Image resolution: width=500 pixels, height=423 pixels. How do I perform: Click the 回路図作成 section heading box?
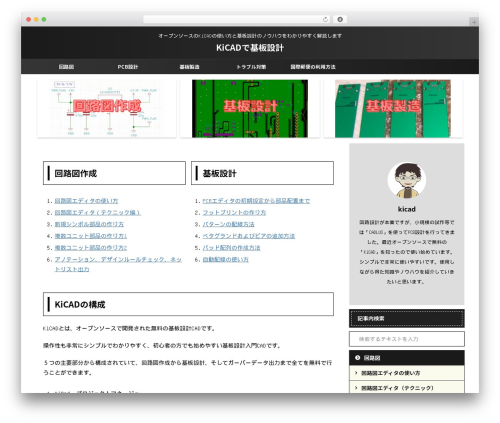click(x=114, y=173)
